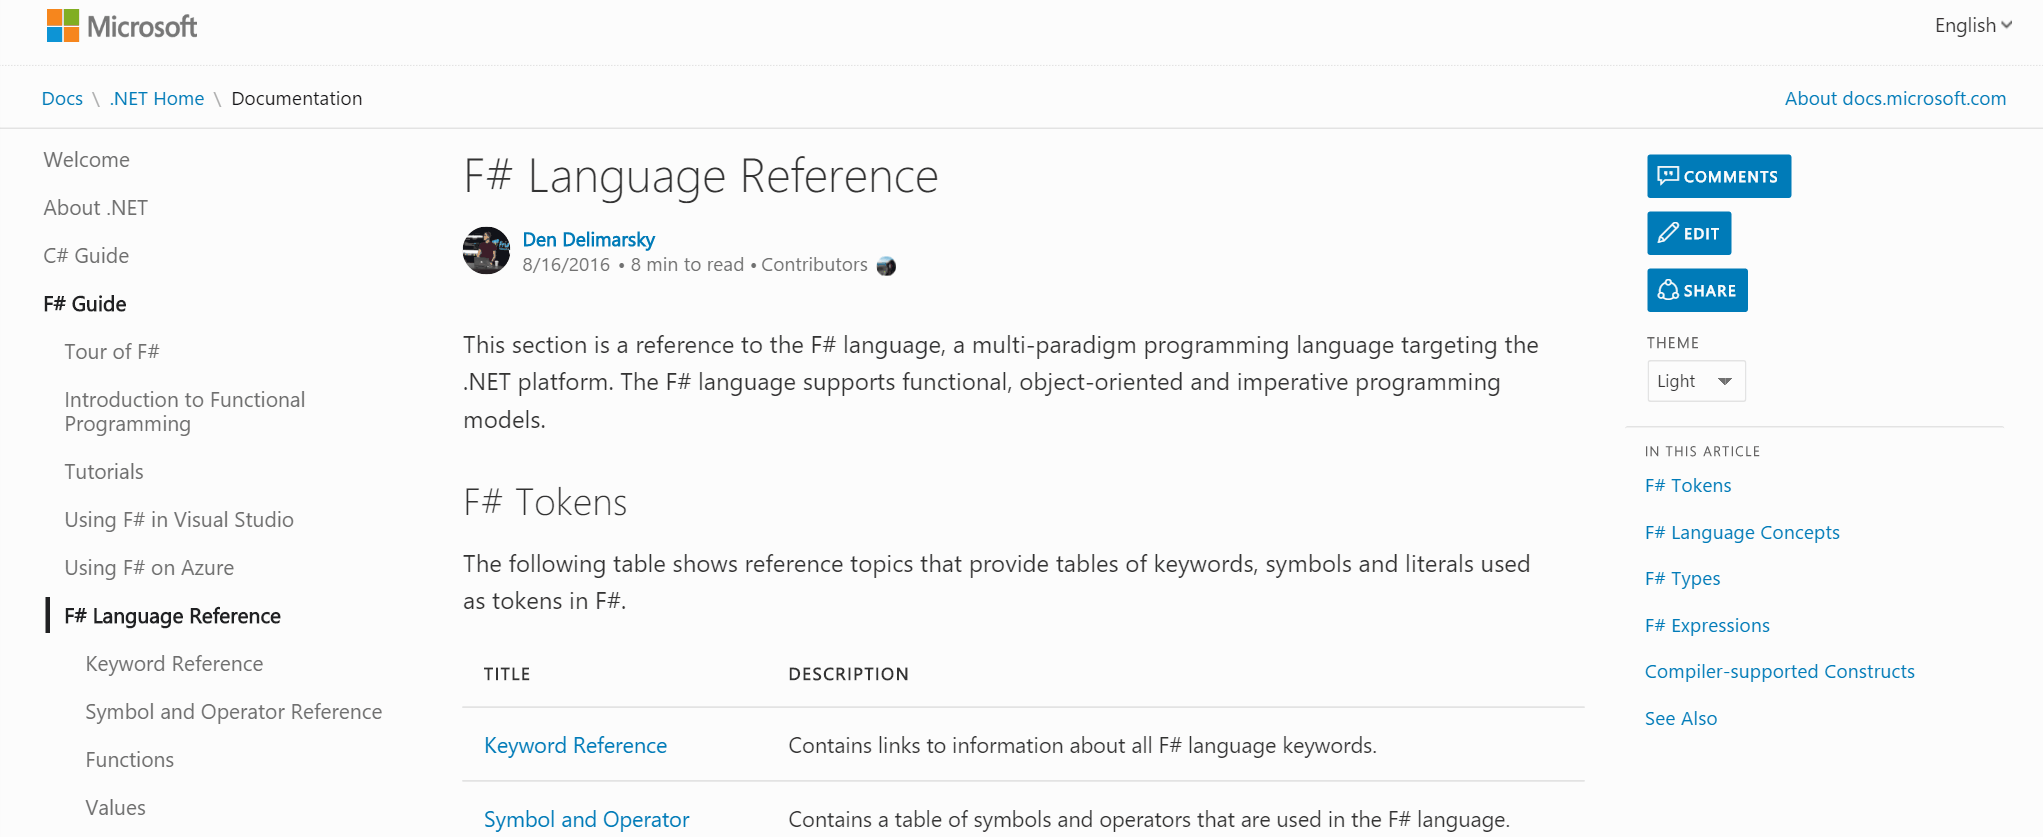
Task: Jump to F# Language Concepts section
Action: point(1742,533)
